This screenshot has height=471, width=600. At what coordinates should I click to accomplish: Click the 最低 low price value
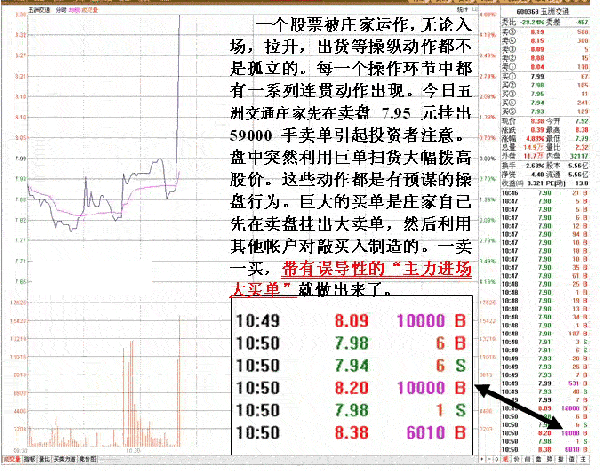582,139
